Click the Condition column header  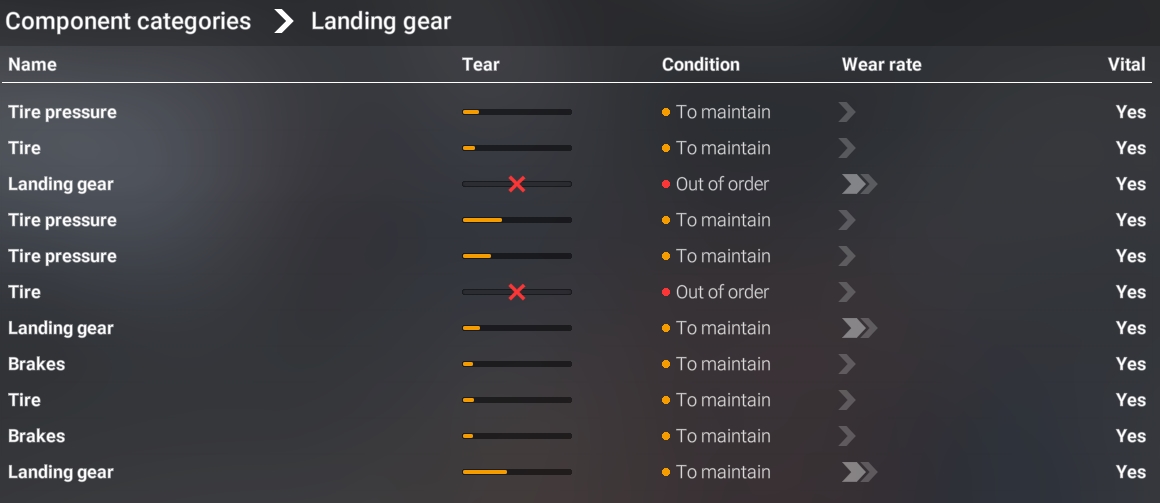point(700,65)
